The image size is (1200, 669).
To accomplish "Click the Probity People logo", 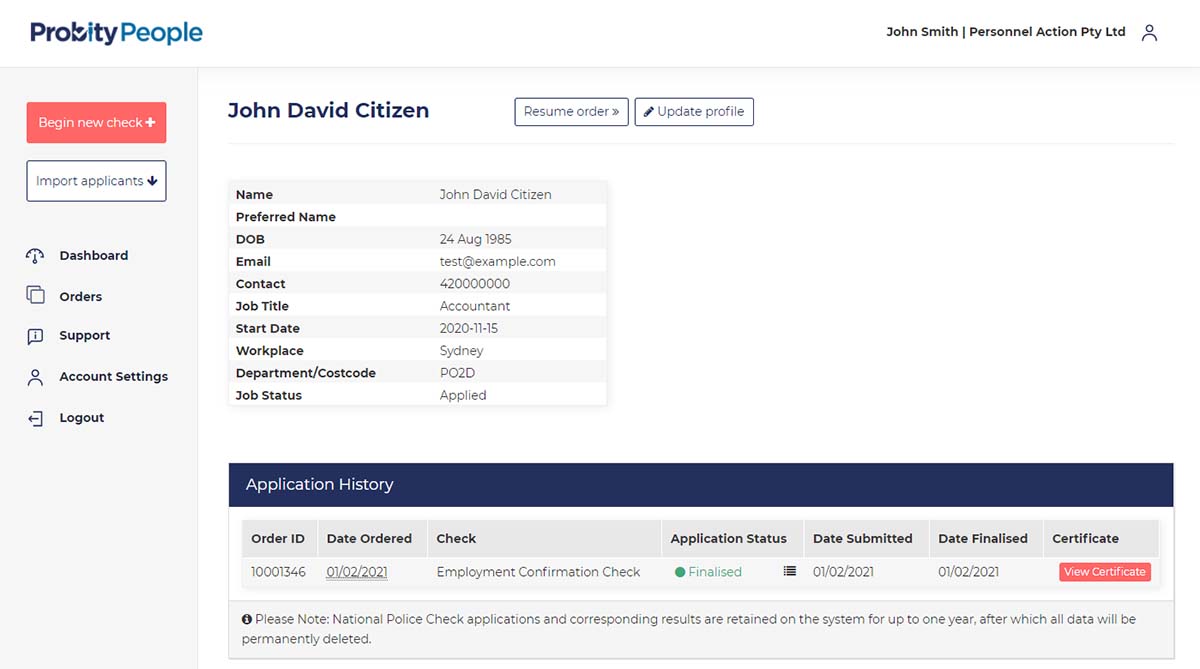I will (116, 33).
